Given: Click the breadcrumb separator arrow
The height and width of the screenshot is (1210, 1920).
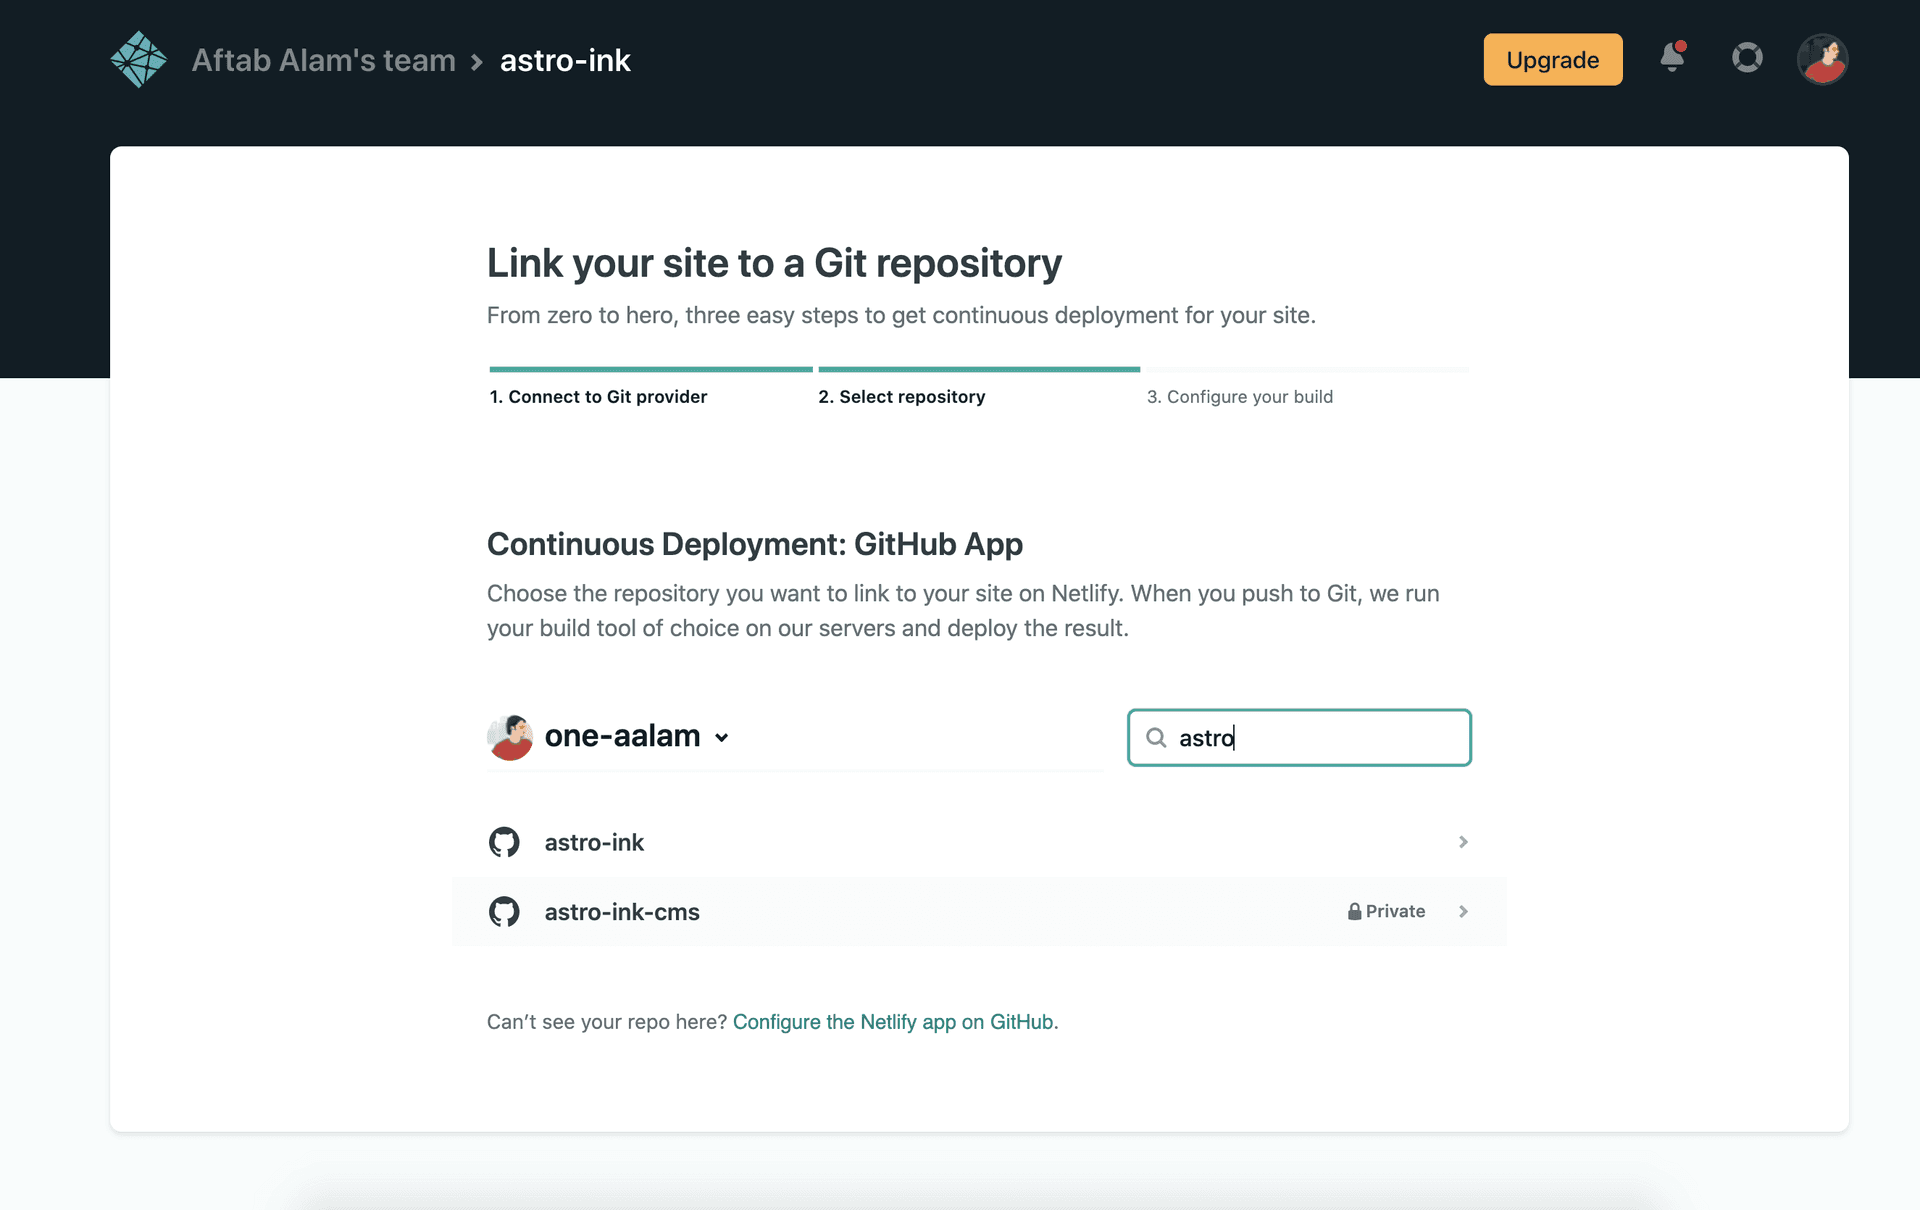Looking at the screenshot, I should [x=477, y=62].
